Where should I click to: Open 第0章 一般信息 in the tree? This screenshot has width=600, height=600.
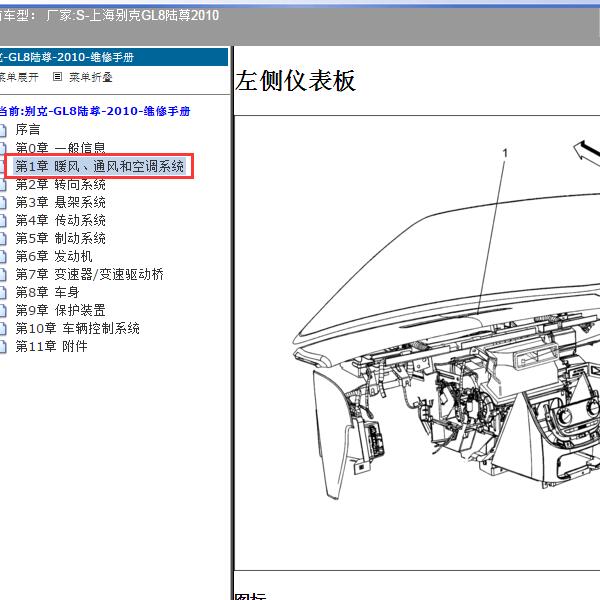click(x=60, y=147)
